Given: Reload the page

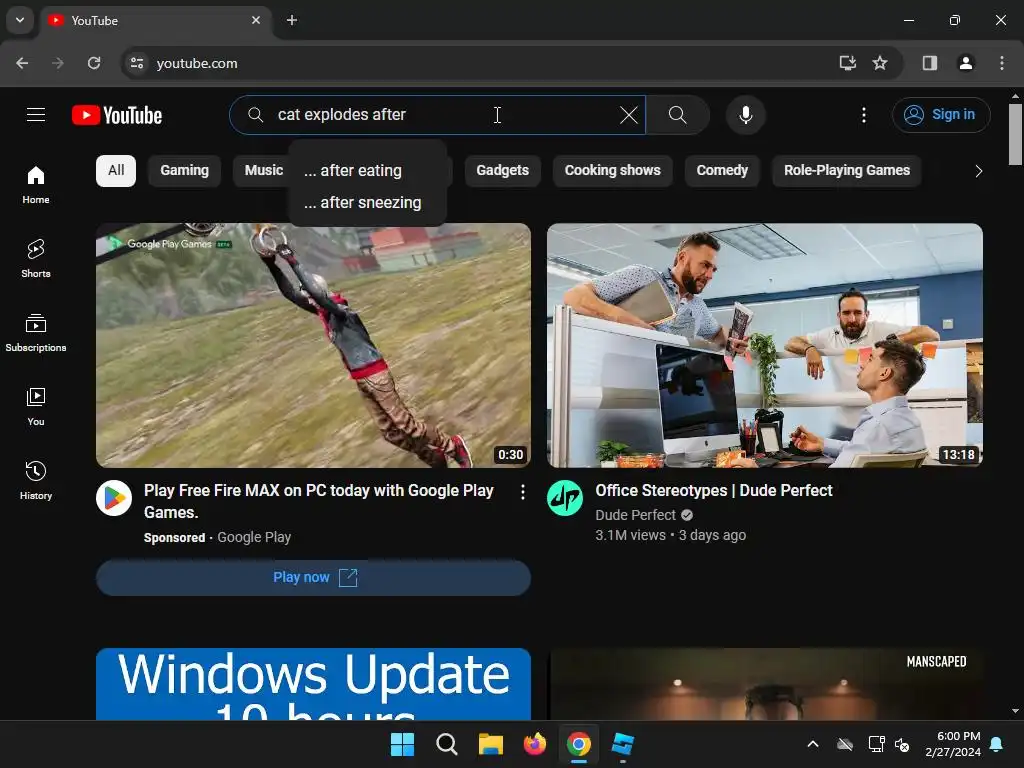Looking at the screenshot, I should coord(94,63).
